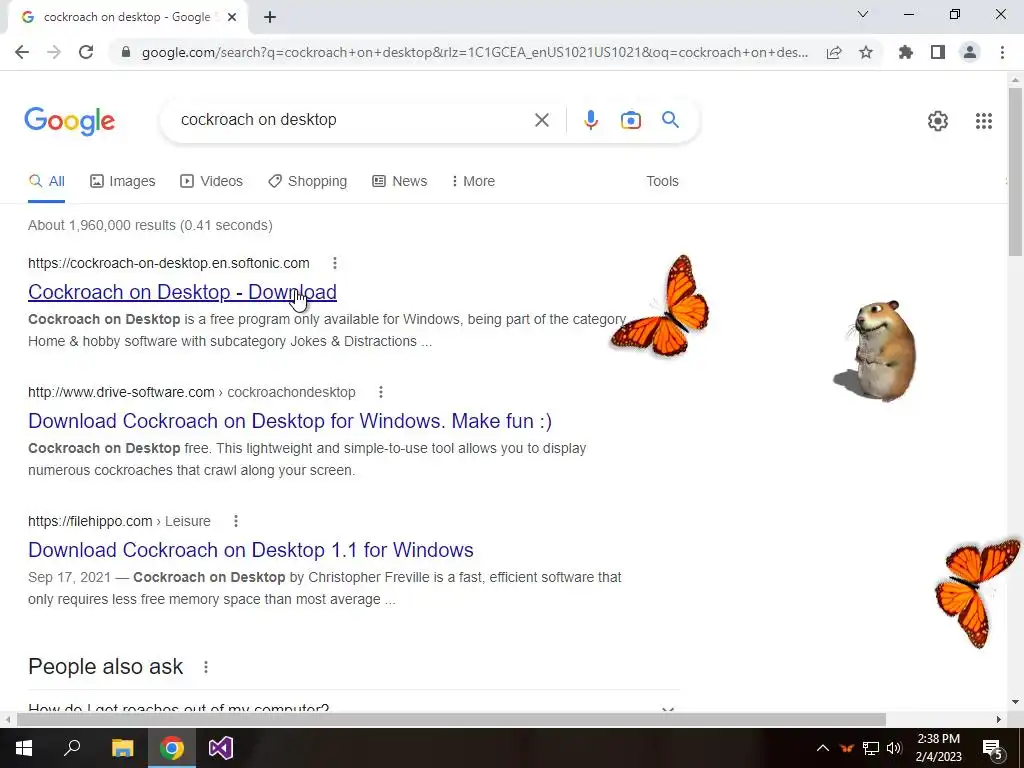Open network status tray icon
This screenshot has height=768, width=1024.
(x=871, y=748)
